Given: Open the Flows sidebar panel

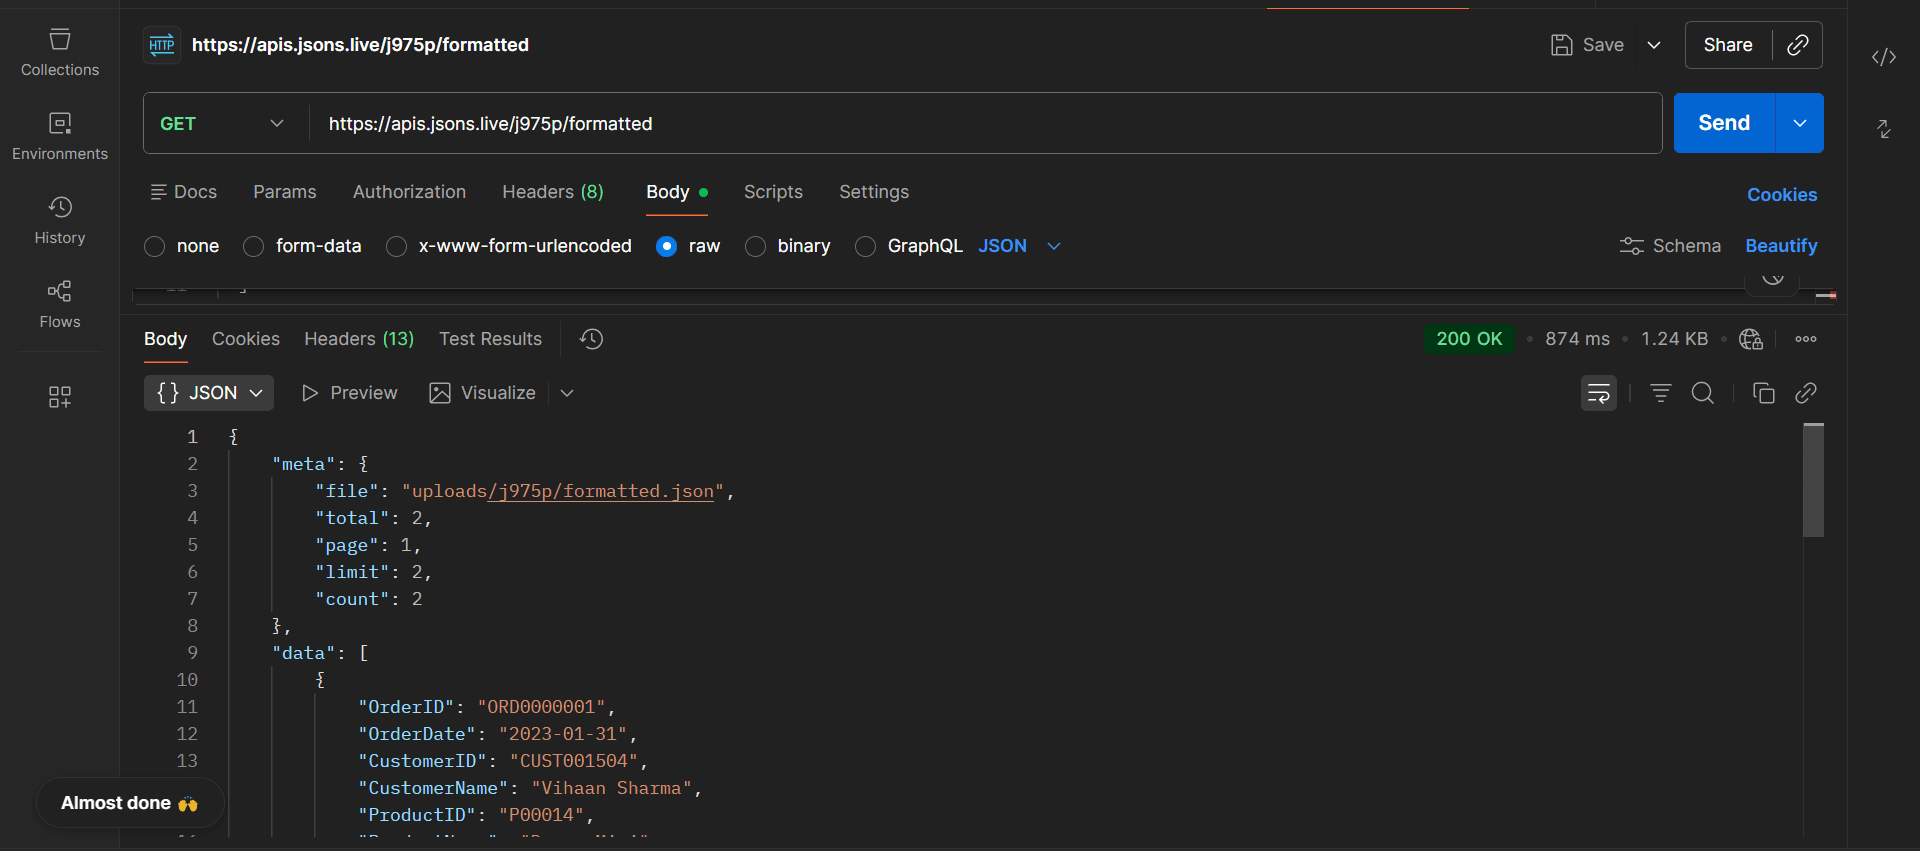Looking at the screenshot, I should pos(60,305).
